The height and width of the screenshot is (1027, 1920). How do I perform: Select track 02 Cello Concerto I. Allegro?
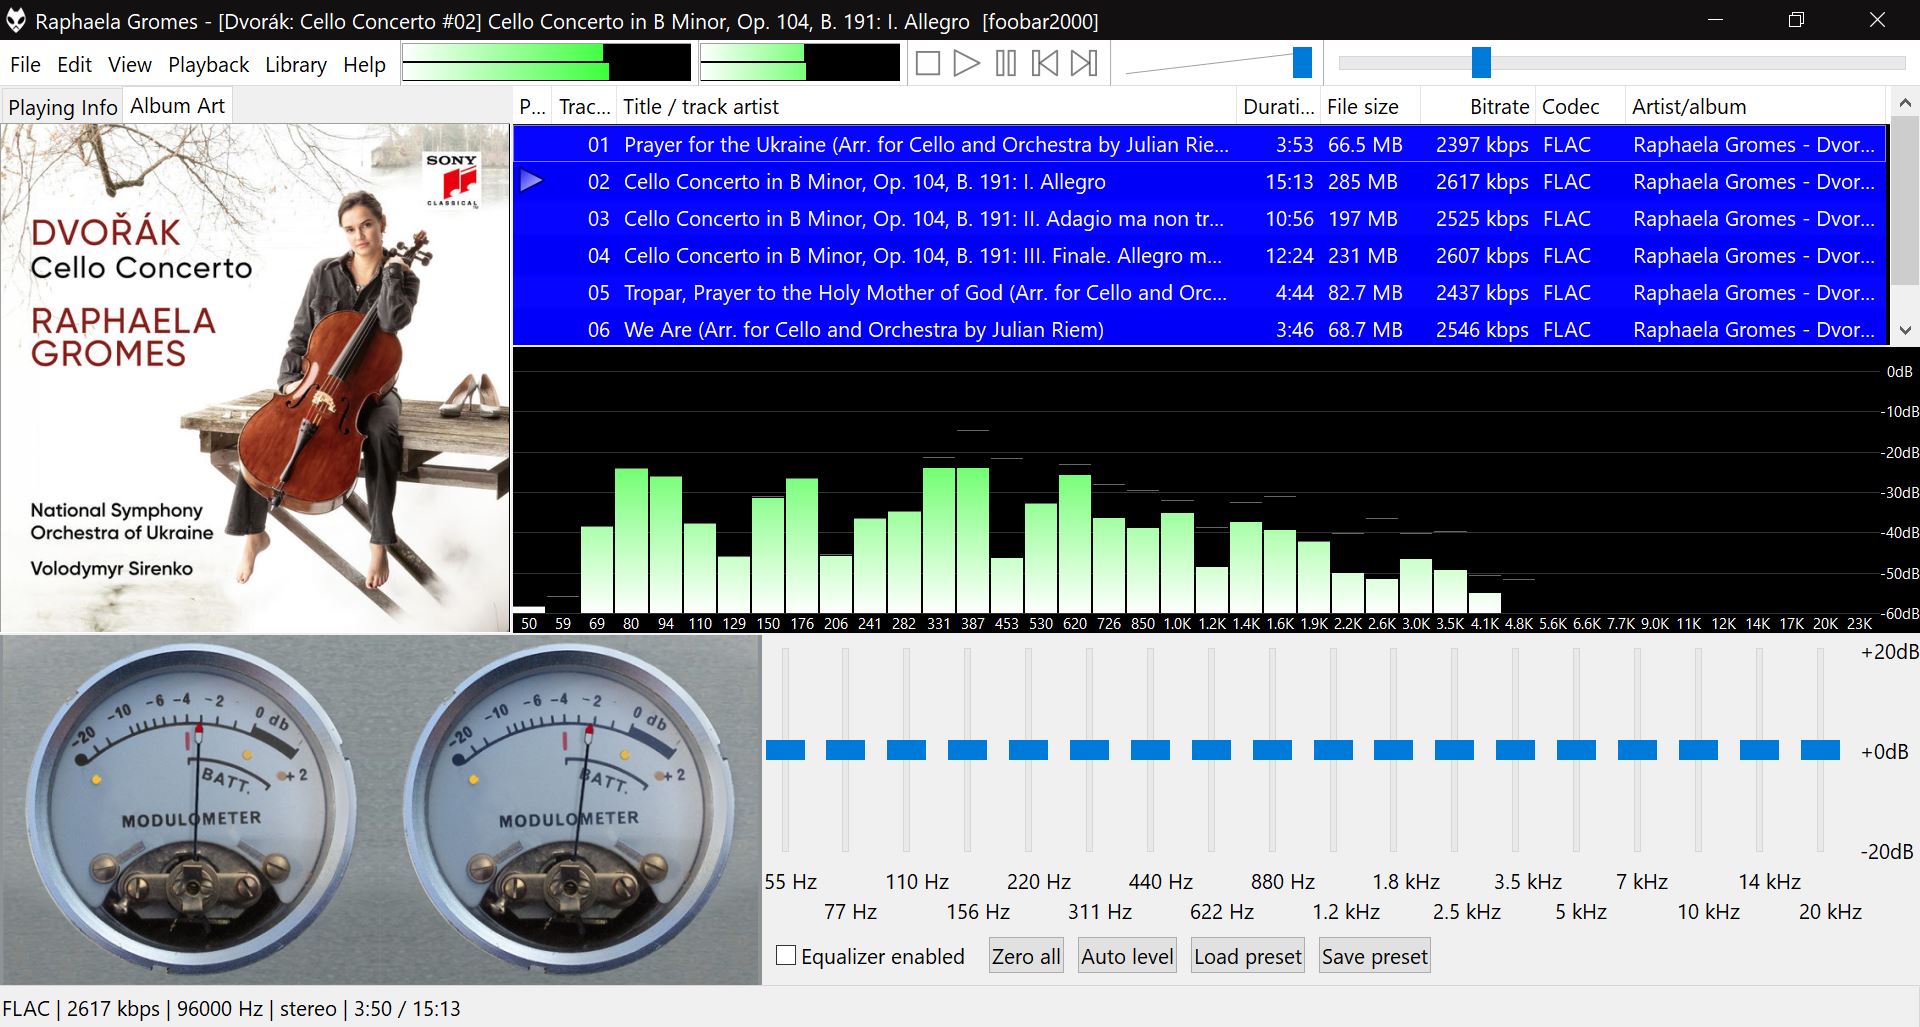pos(1200,182)
